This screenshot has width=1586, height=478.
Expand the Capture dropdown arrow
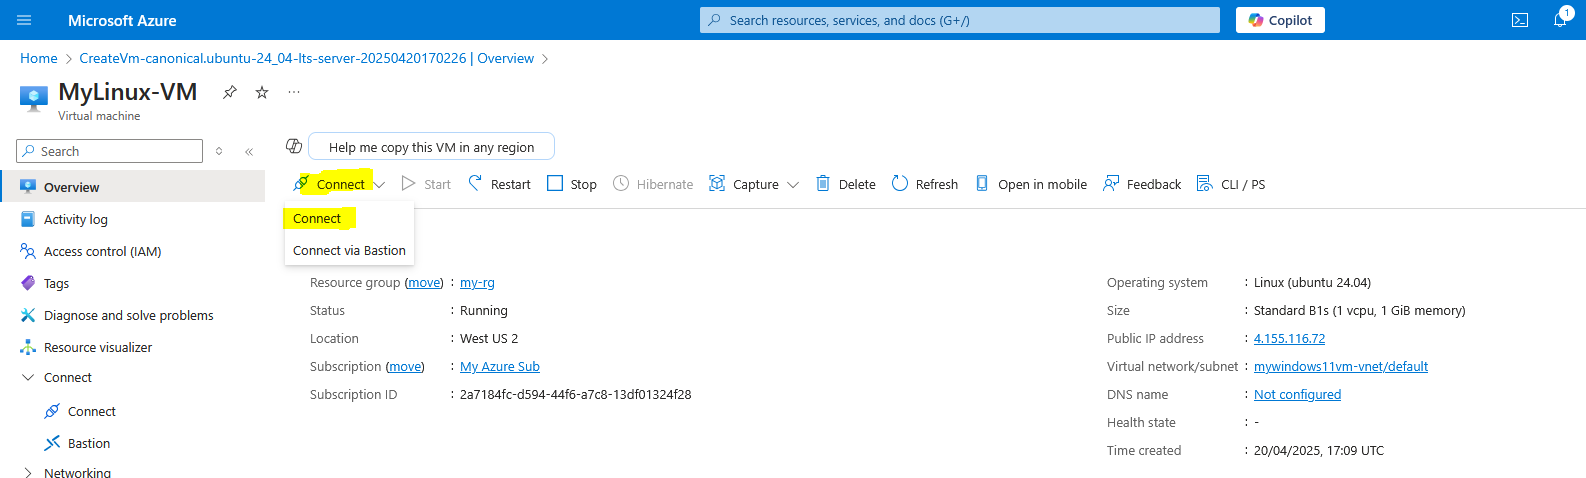(793, 185)
